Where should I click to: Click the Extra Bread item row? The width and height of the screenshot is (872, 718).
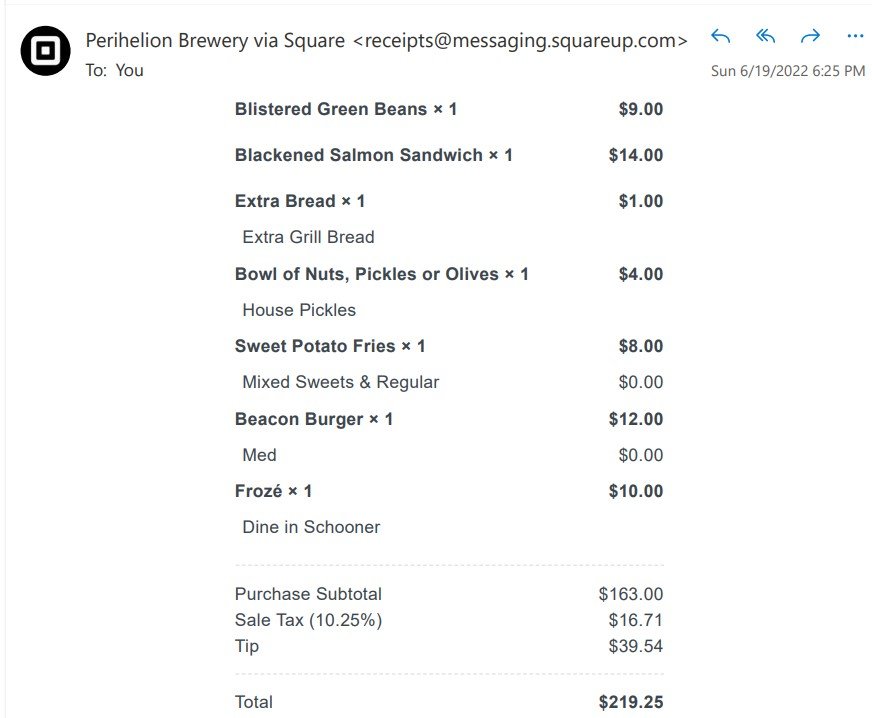[x=300, y=201]
